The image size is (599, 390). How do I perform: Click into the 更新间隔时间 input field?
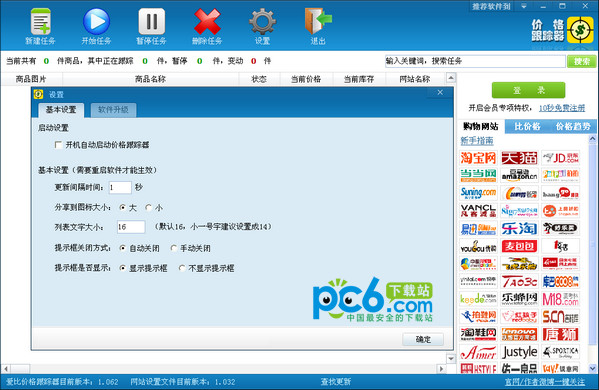[x=120, y=188]
